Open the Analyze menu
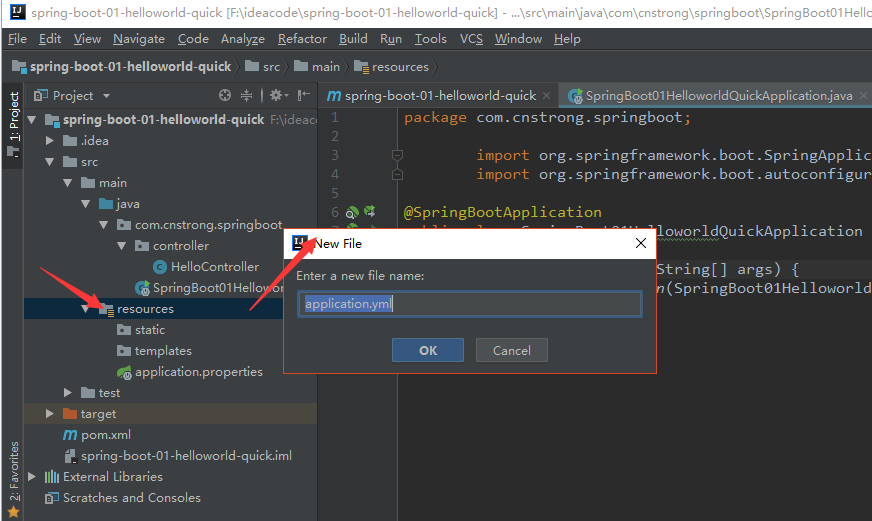Screen dimensions: 872x521 coord(243,39)
